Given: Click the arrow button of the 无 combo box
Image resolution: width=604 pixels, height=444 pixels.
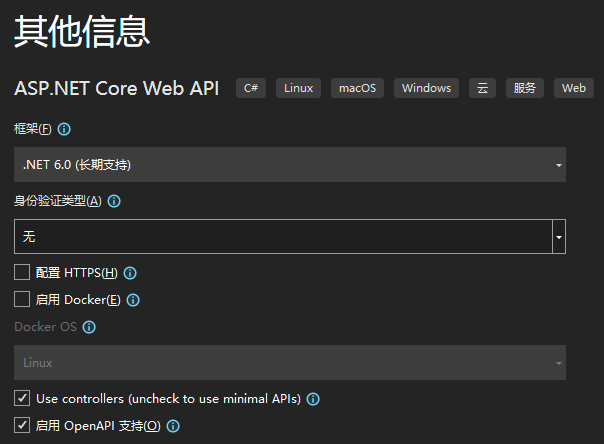Looking at the screenshot, I should (x=559, y=236).
